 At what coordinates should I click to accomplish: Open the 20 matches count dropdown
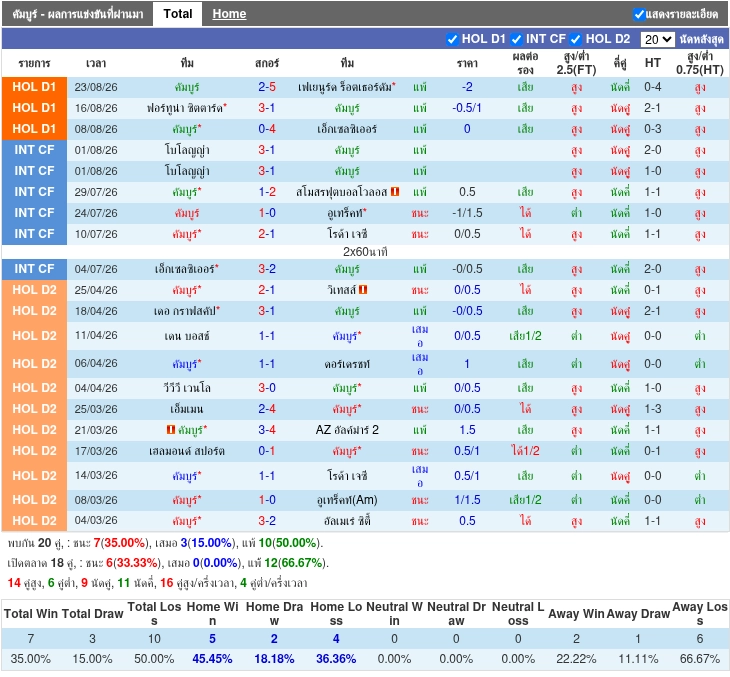click(x=657, y=39)
